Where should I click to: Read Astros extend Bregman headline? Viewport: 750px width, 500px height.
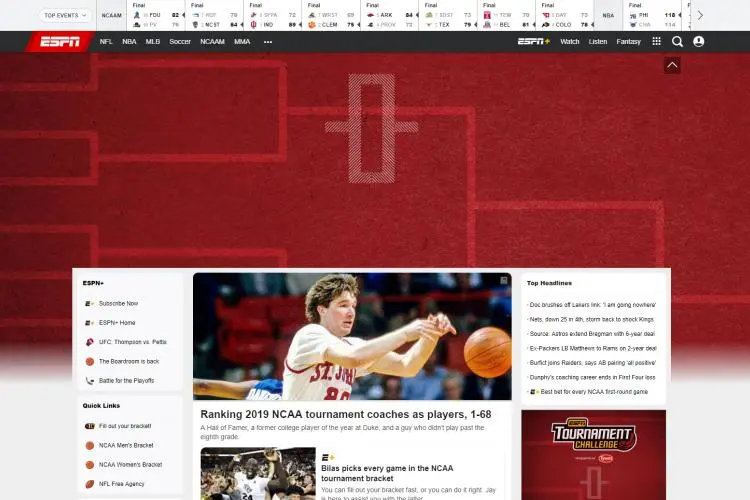point(592,334)
